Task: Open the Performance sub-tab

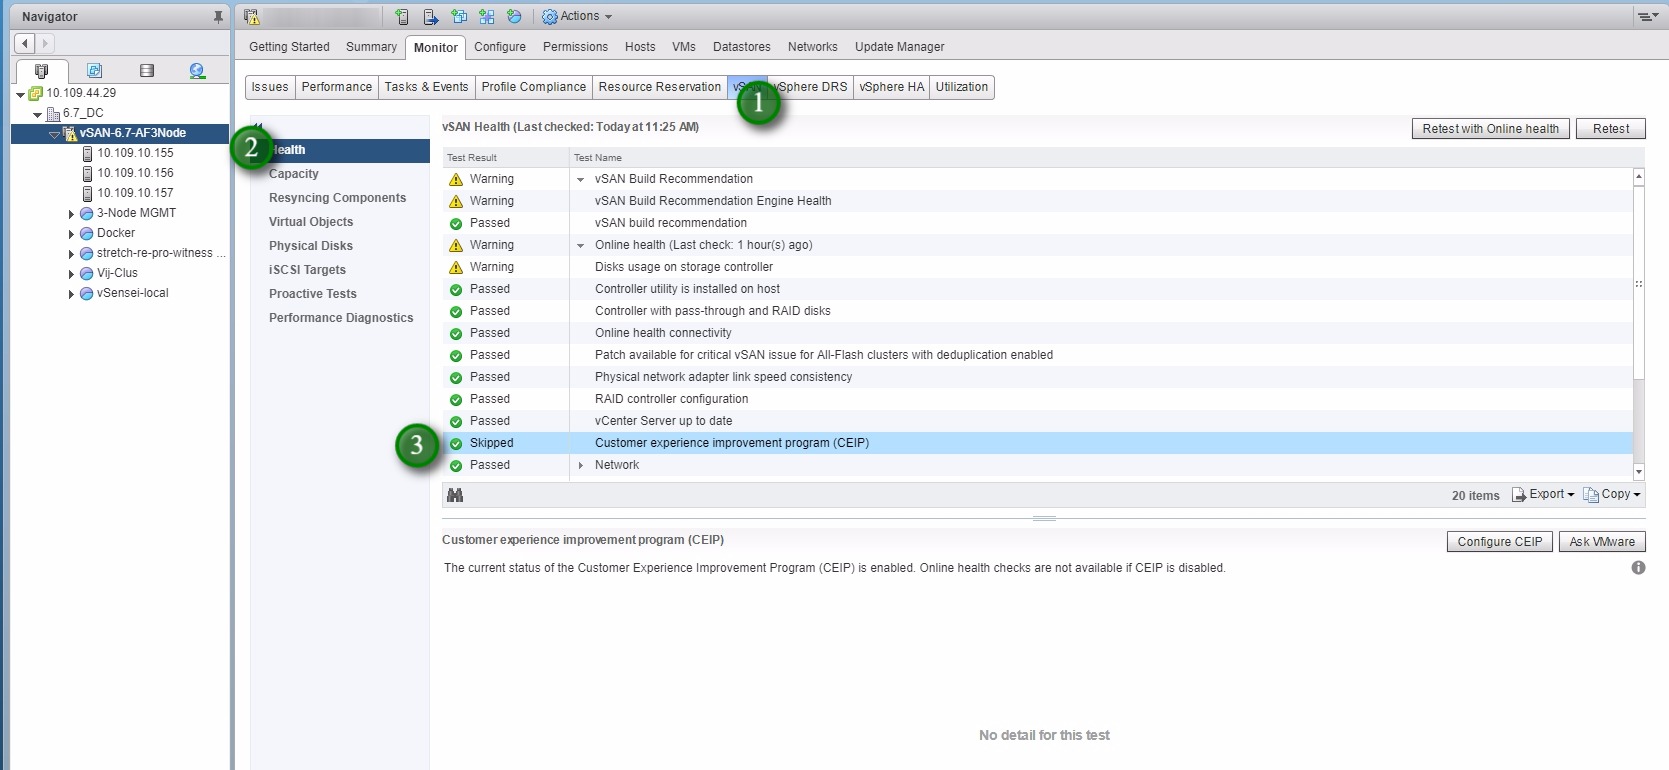Action: coord(337,87)
